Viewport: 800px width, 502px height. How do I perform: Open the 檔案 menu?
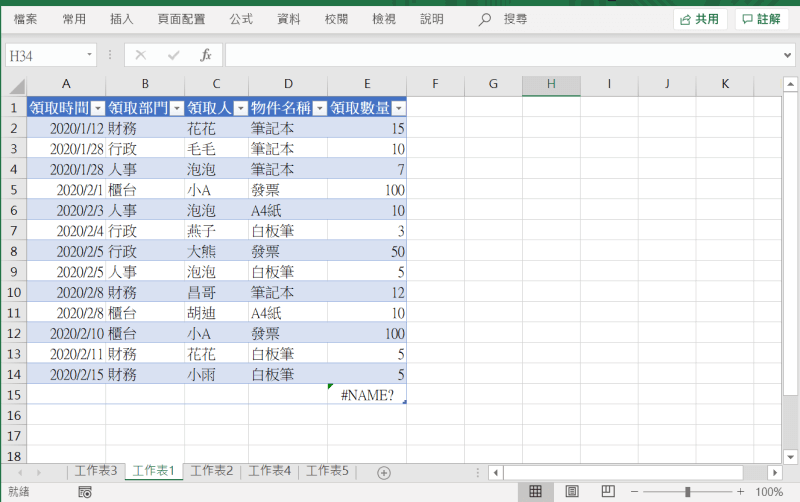click(x=26, y=19)
